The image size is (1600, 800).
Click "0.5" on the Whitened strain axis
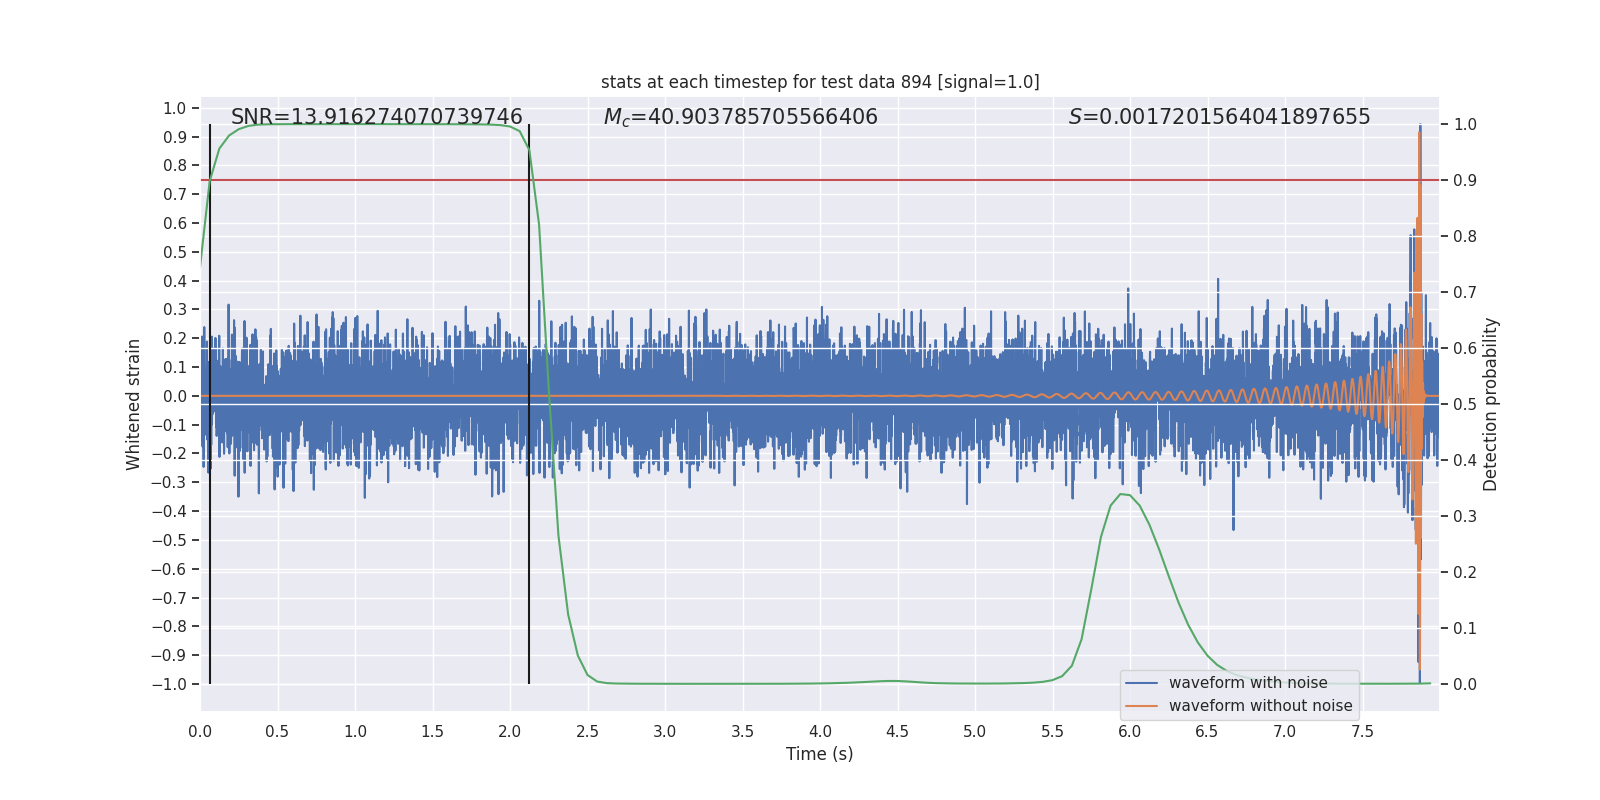point(175,252)
